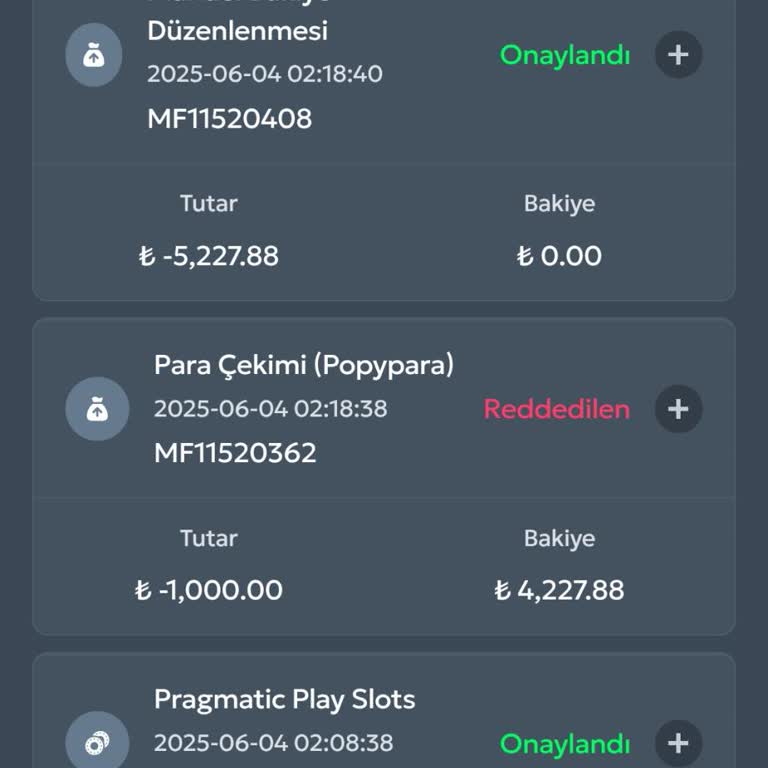768x768 pixels.
Task: Click the Düzenlenmesi transaction title
Action: tap(237, 31)
